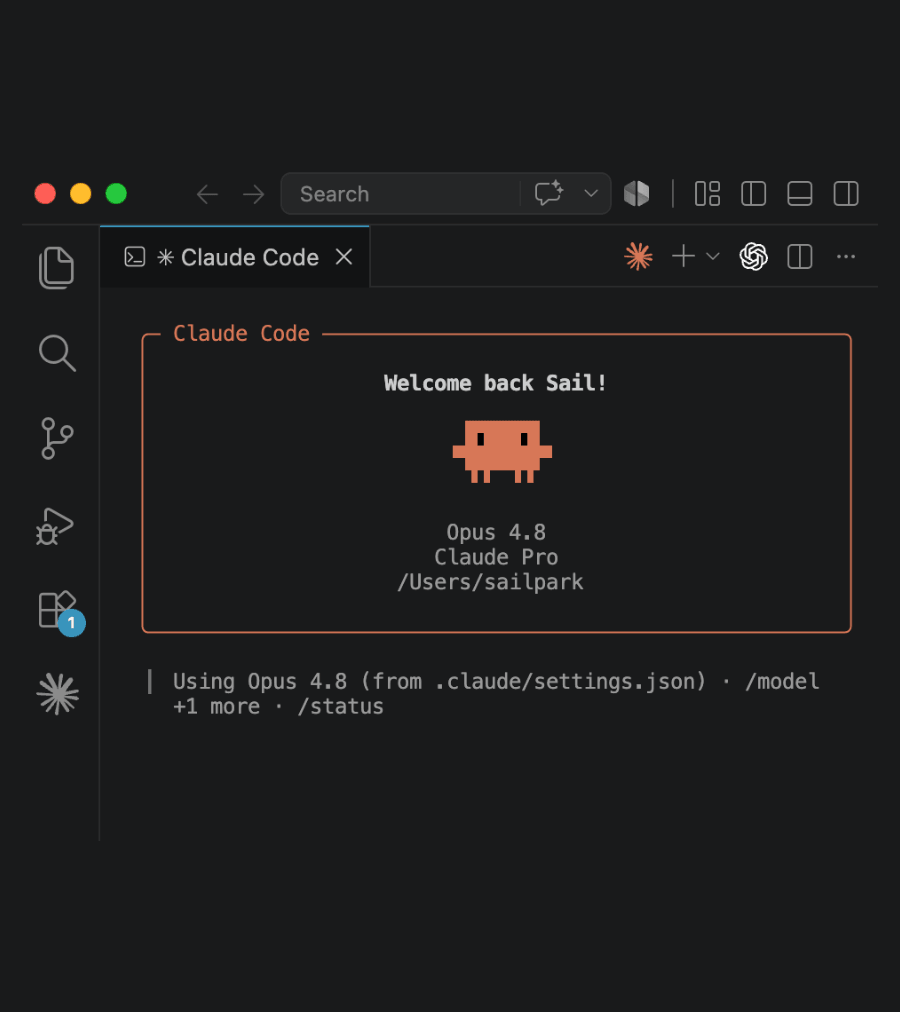The width and height of the screenshot is (900, 1012).
Task: Click the "Claude Pro" plan text
Action: click(496, 557)
